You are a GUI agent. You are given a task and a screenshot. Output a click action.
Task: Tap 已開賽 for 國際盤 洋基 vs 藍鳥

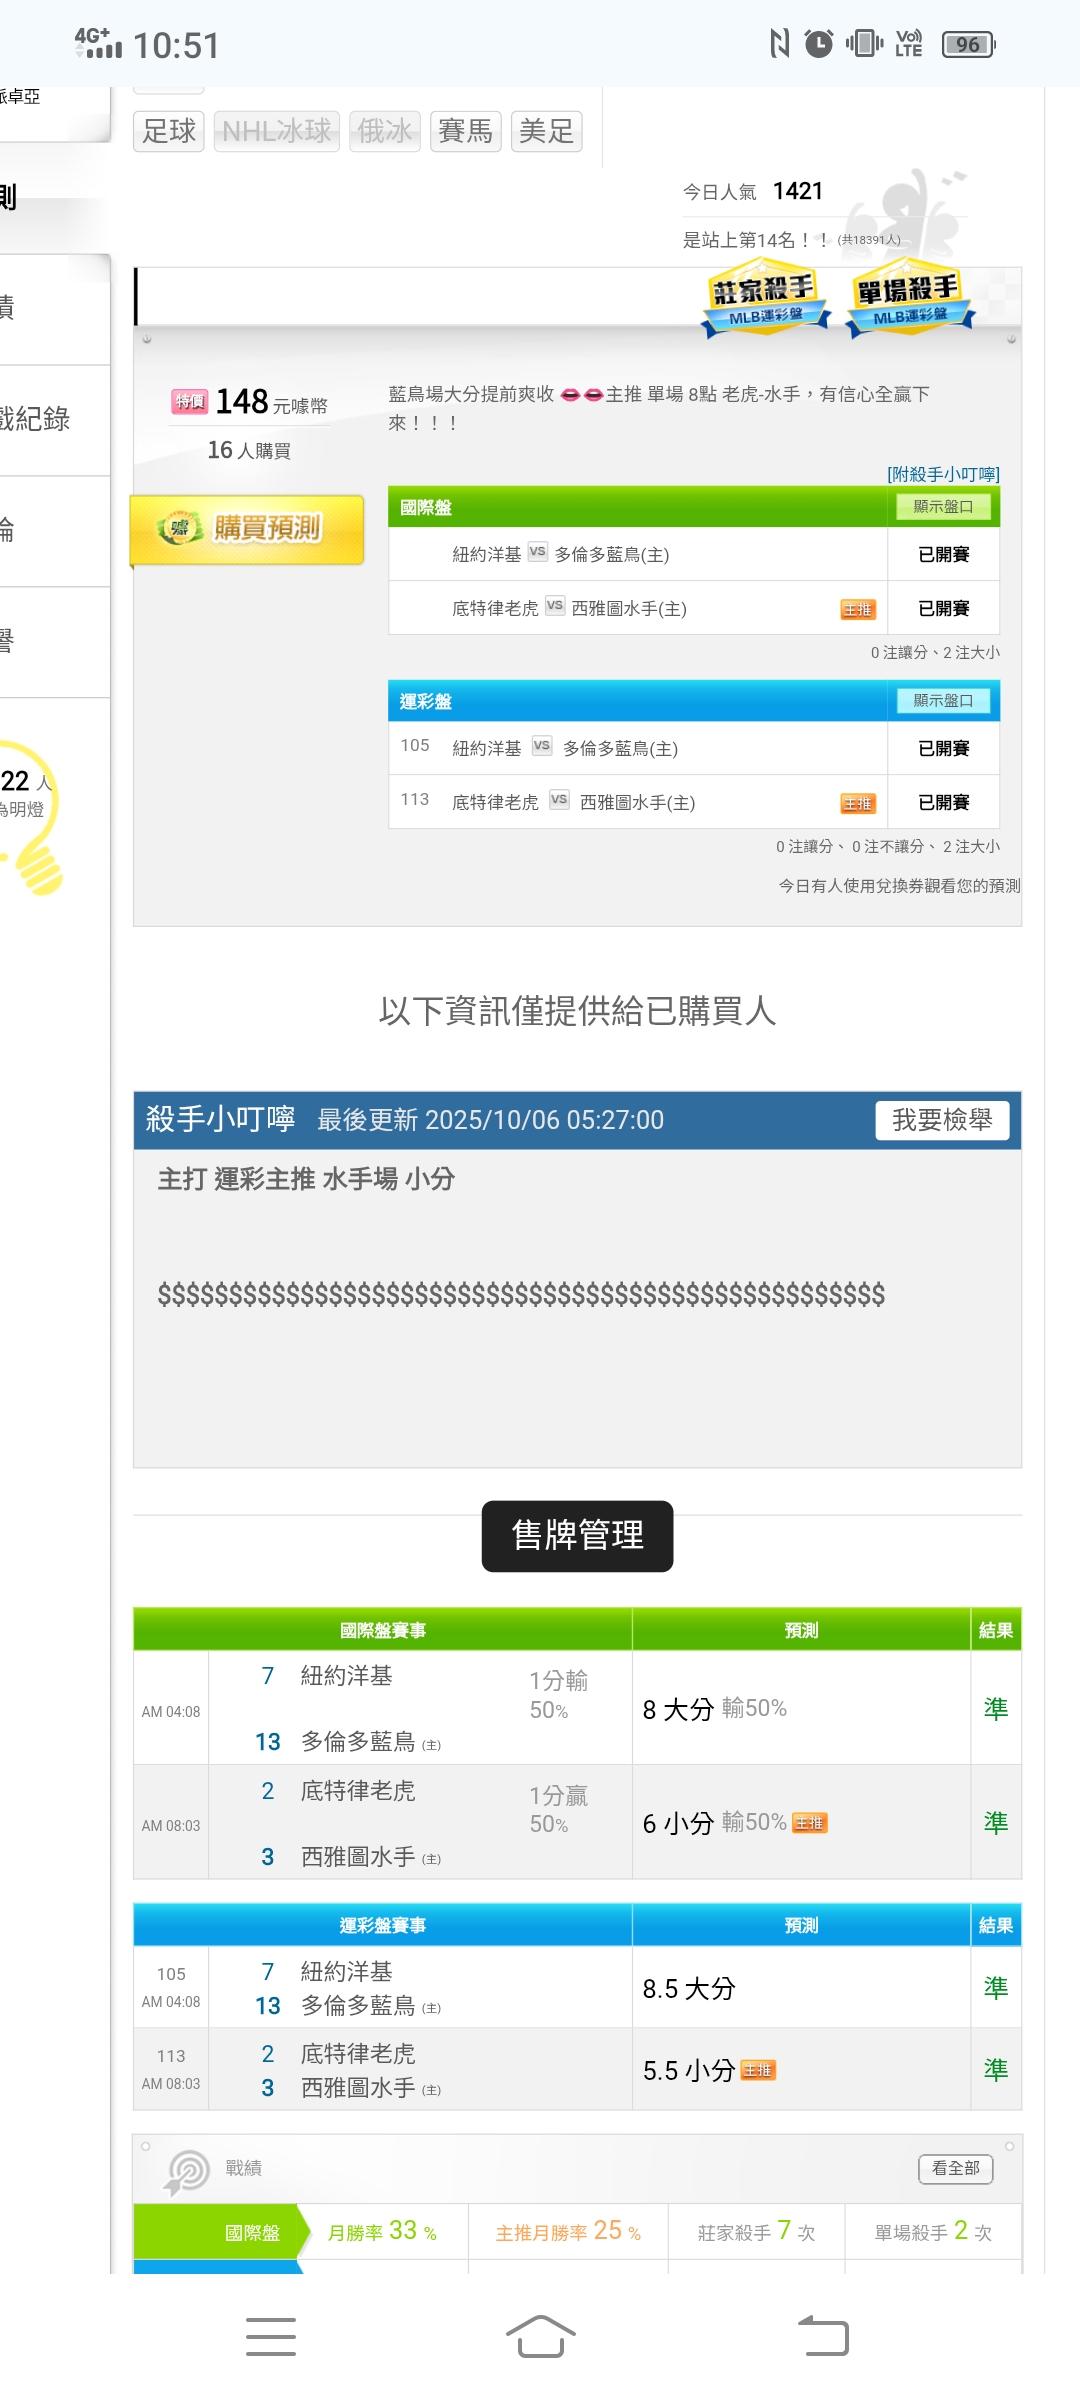944,554
